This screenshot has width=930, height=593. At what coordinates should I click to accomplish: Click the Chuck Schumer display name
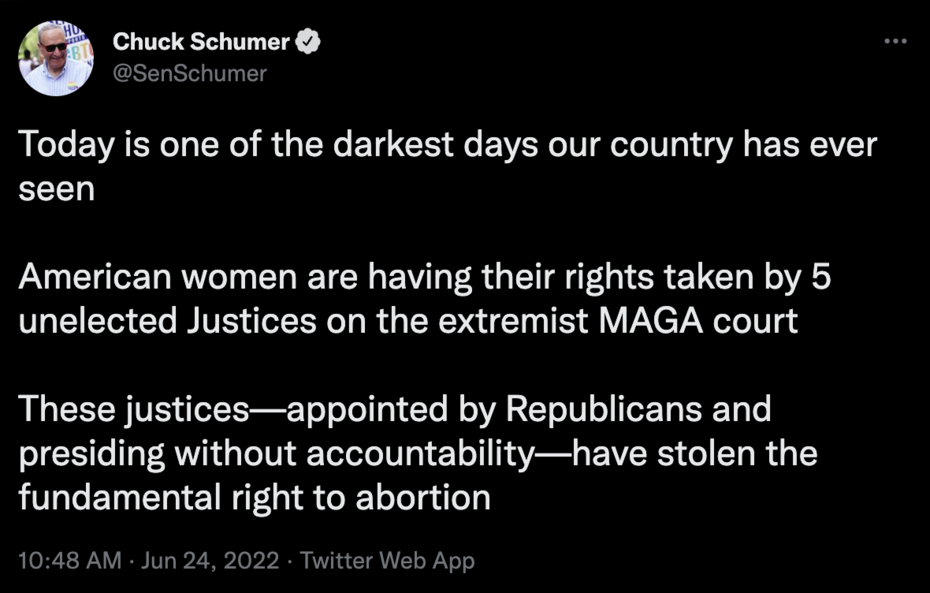(201, 42)
